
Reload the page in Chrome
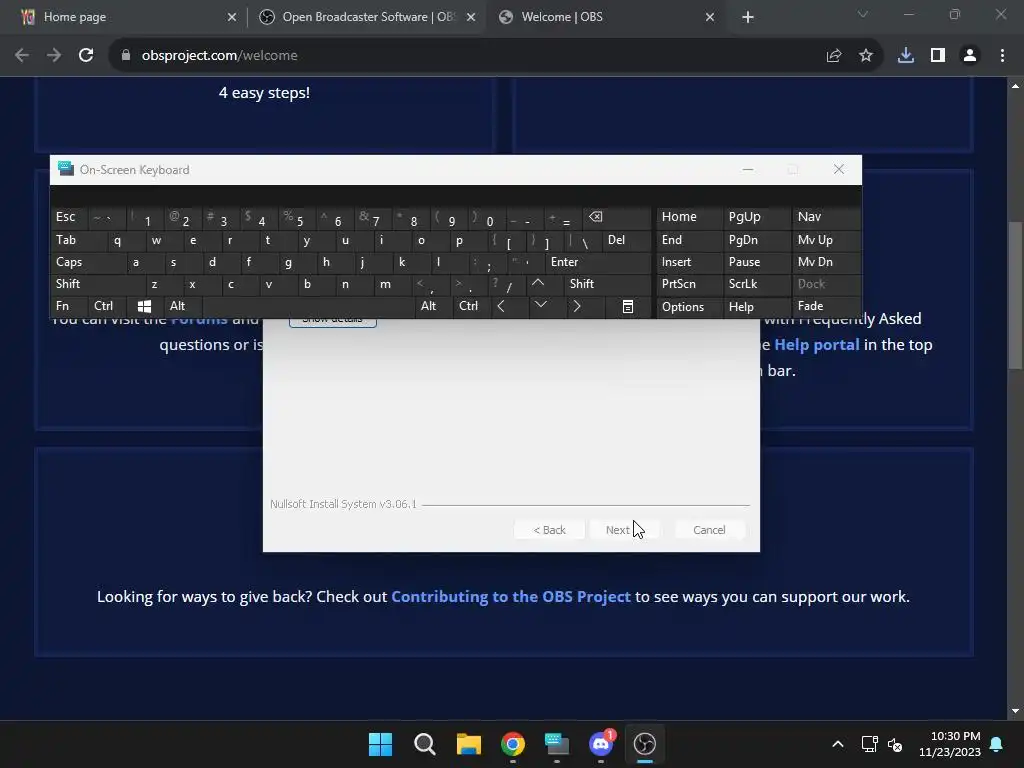coord(86,56)
